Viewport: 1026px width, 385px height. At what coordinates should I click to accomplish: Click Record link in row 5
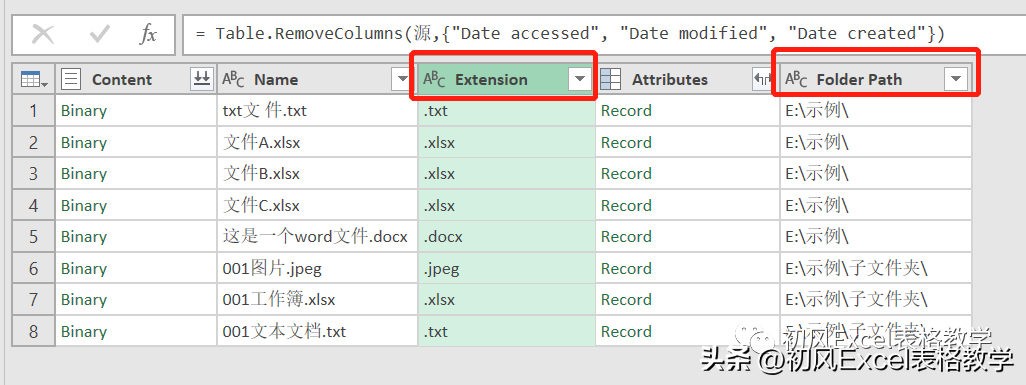[x=626, y=236]
